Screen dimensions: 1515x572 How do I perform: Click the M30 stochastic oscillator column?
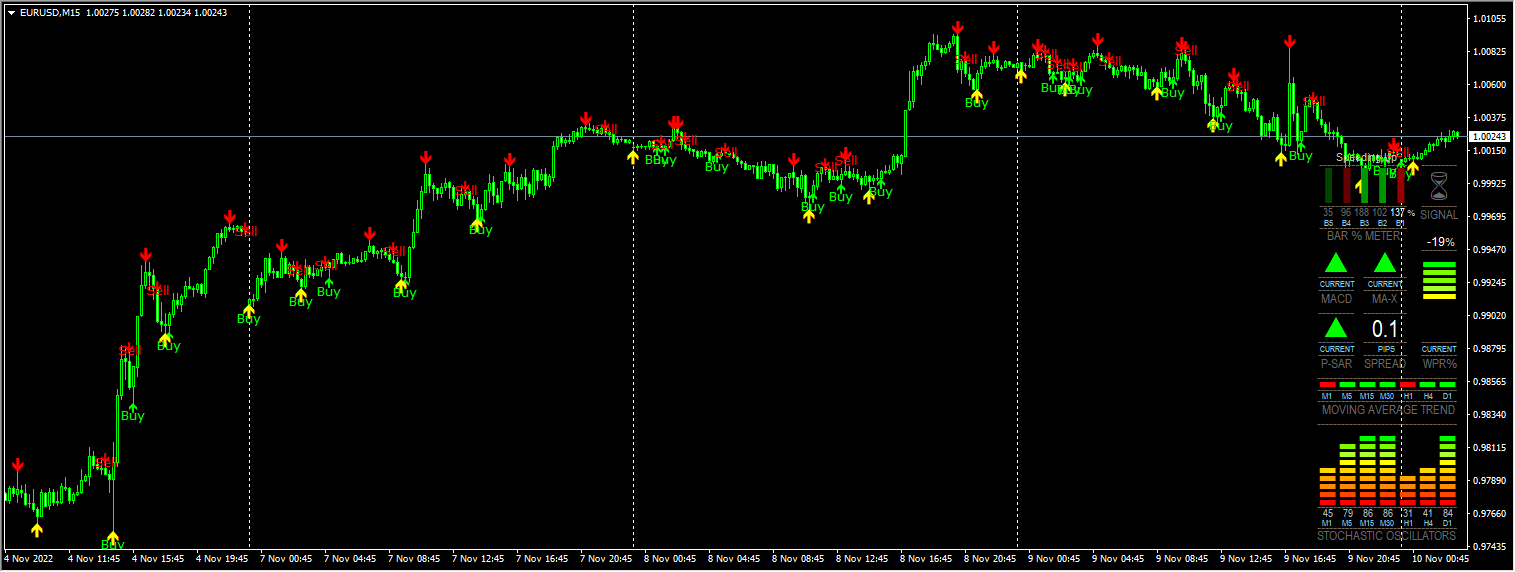[1387, 471]
